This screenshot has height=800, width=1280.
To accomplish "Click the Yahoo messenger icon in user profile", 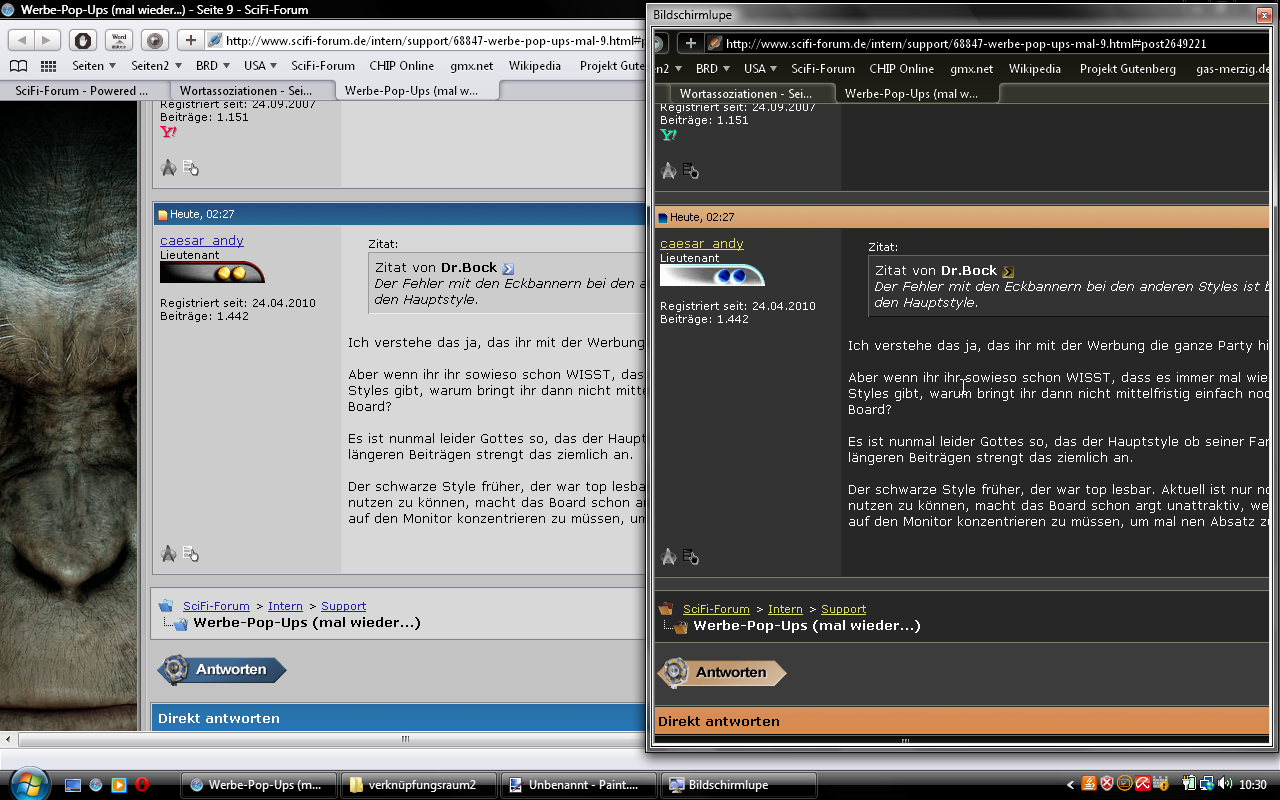I will coord(168,132).
